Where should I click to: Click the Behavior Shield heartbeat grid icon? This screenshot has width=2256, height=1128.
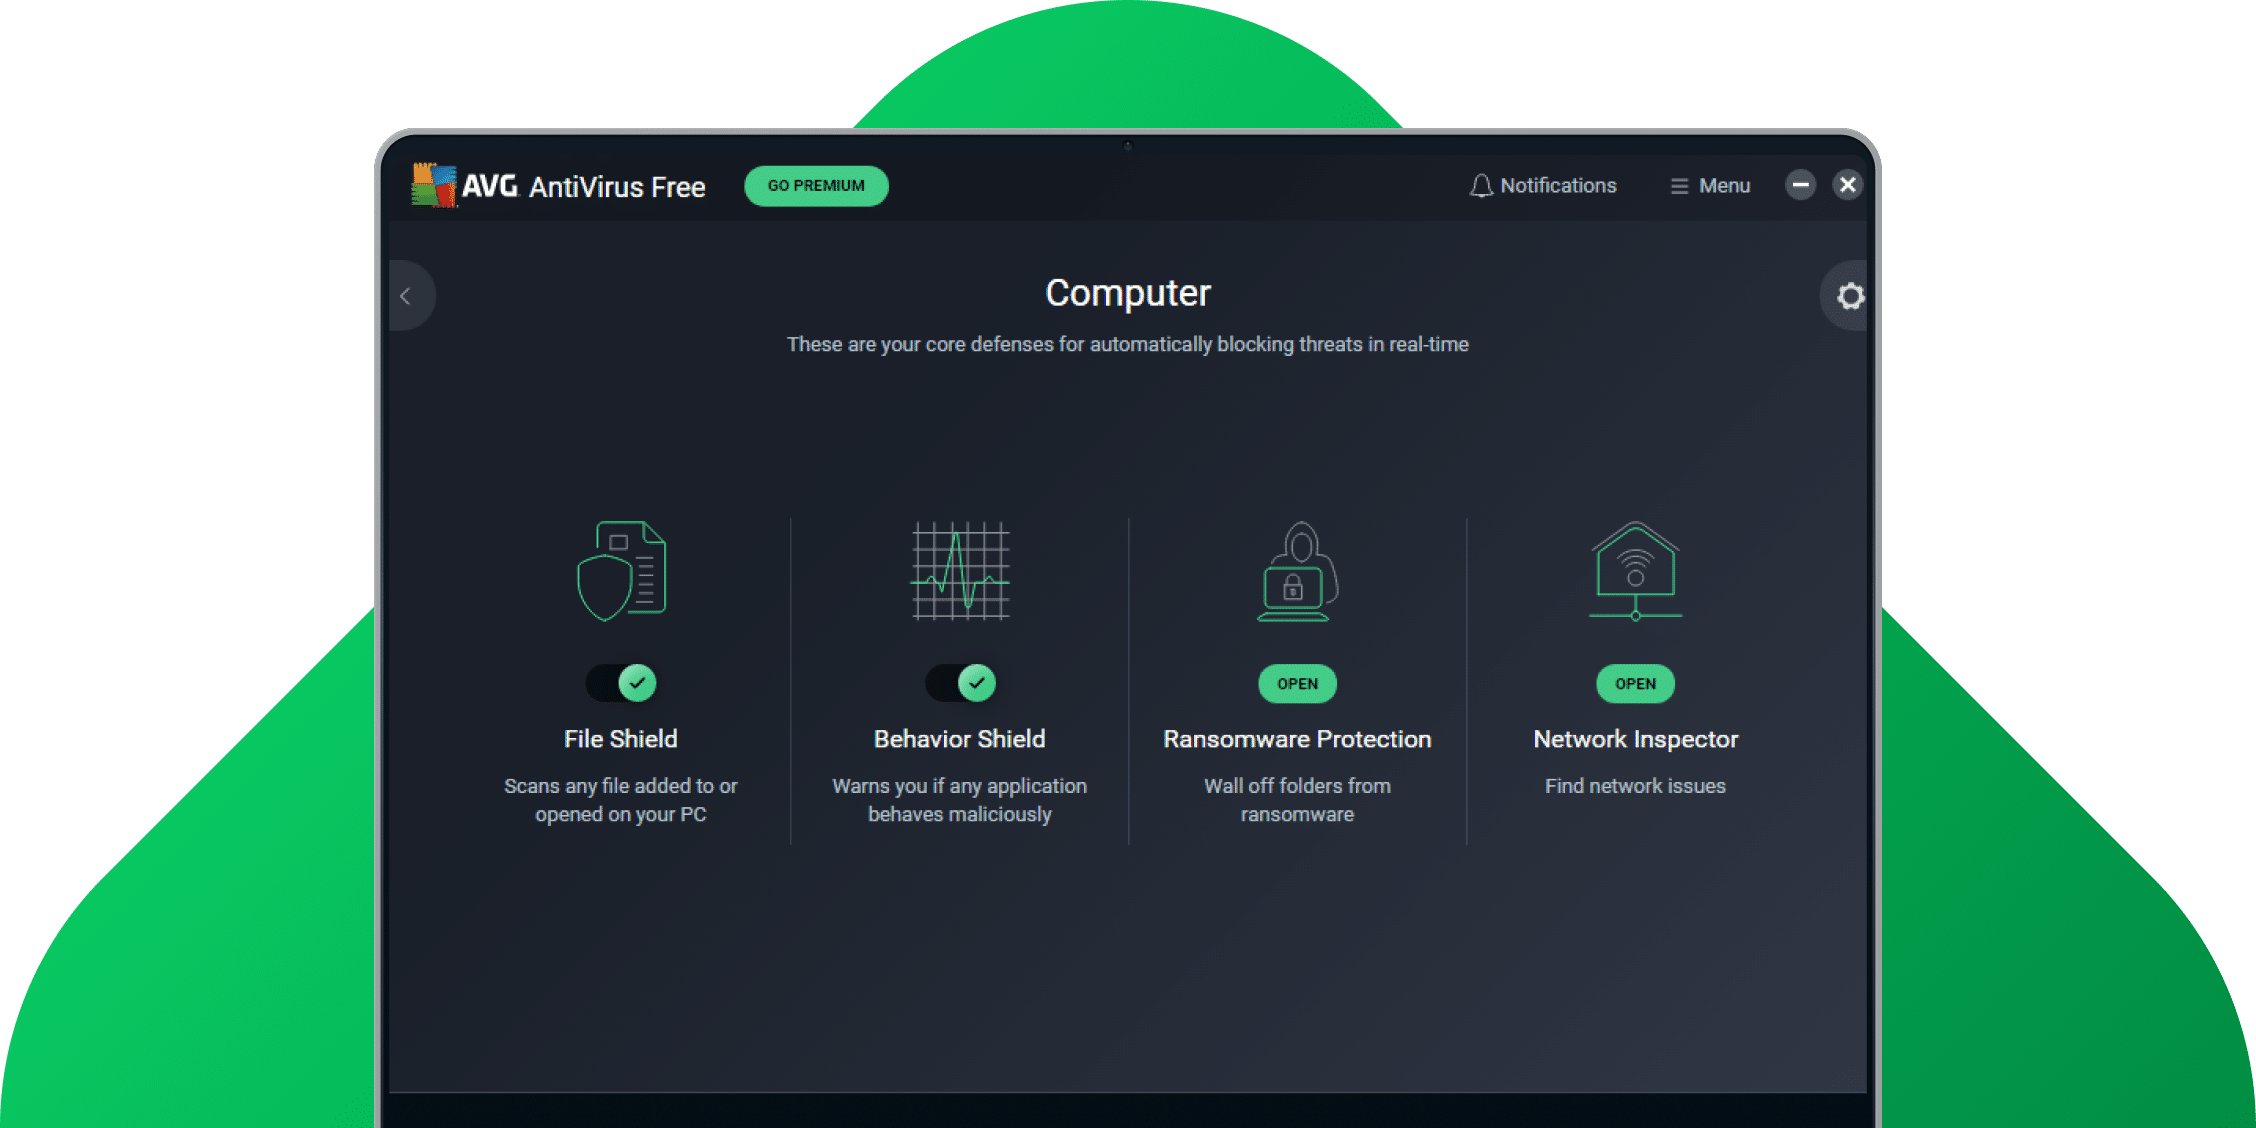pyautogui.click(x=960, y=571)
